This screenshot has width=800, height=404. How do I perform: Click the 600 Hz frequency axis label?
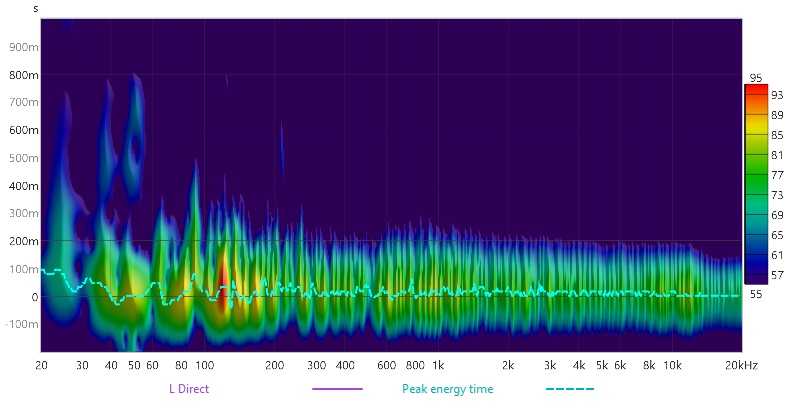point(386,365)
